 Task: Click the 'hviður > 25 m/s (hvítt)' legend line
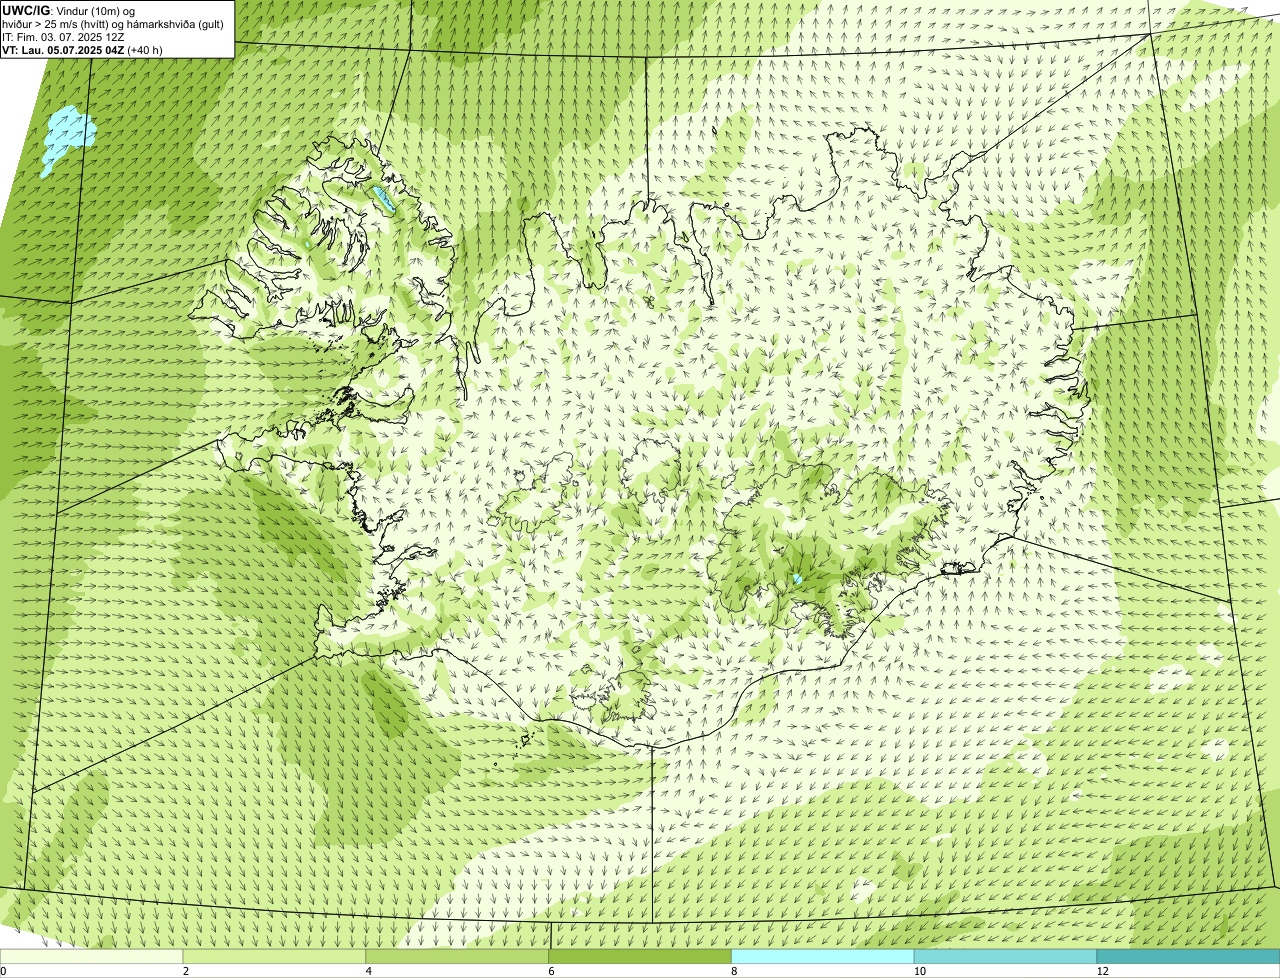click(x=113, y=23)
